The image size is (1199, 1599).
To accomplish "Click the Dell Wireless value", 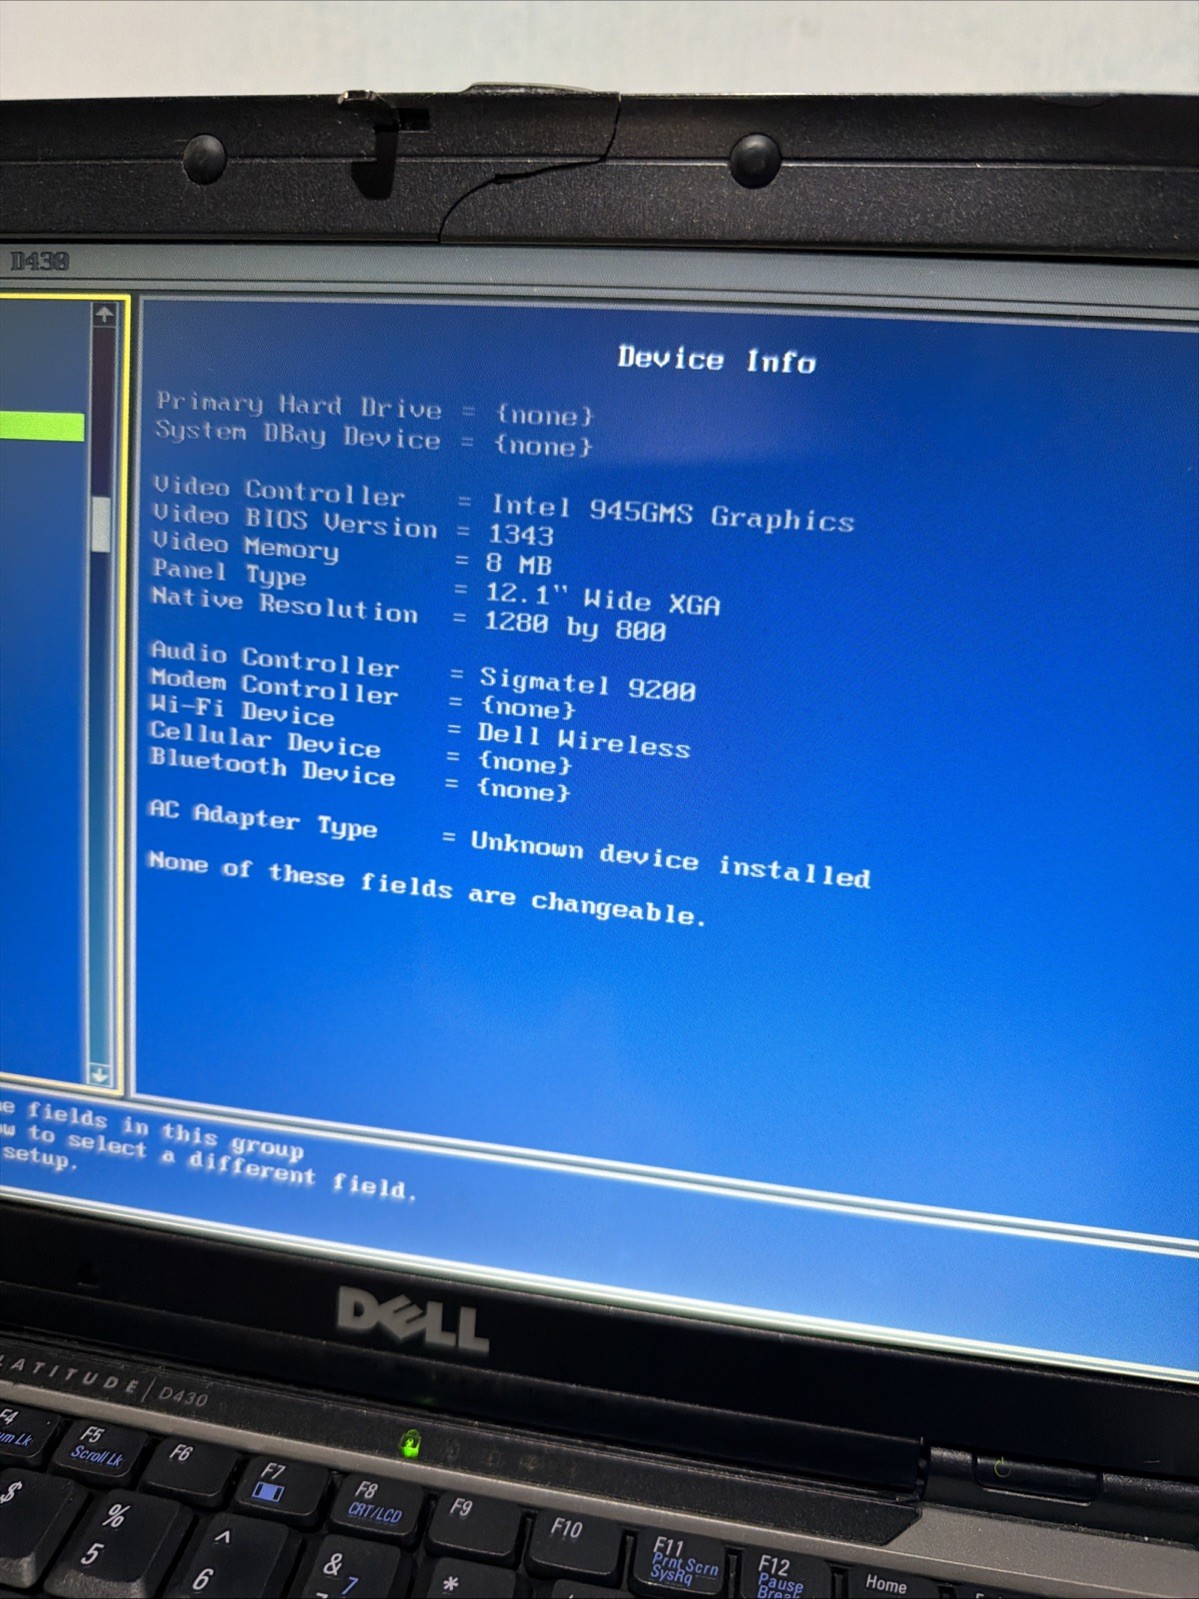I will pos(584,739).
